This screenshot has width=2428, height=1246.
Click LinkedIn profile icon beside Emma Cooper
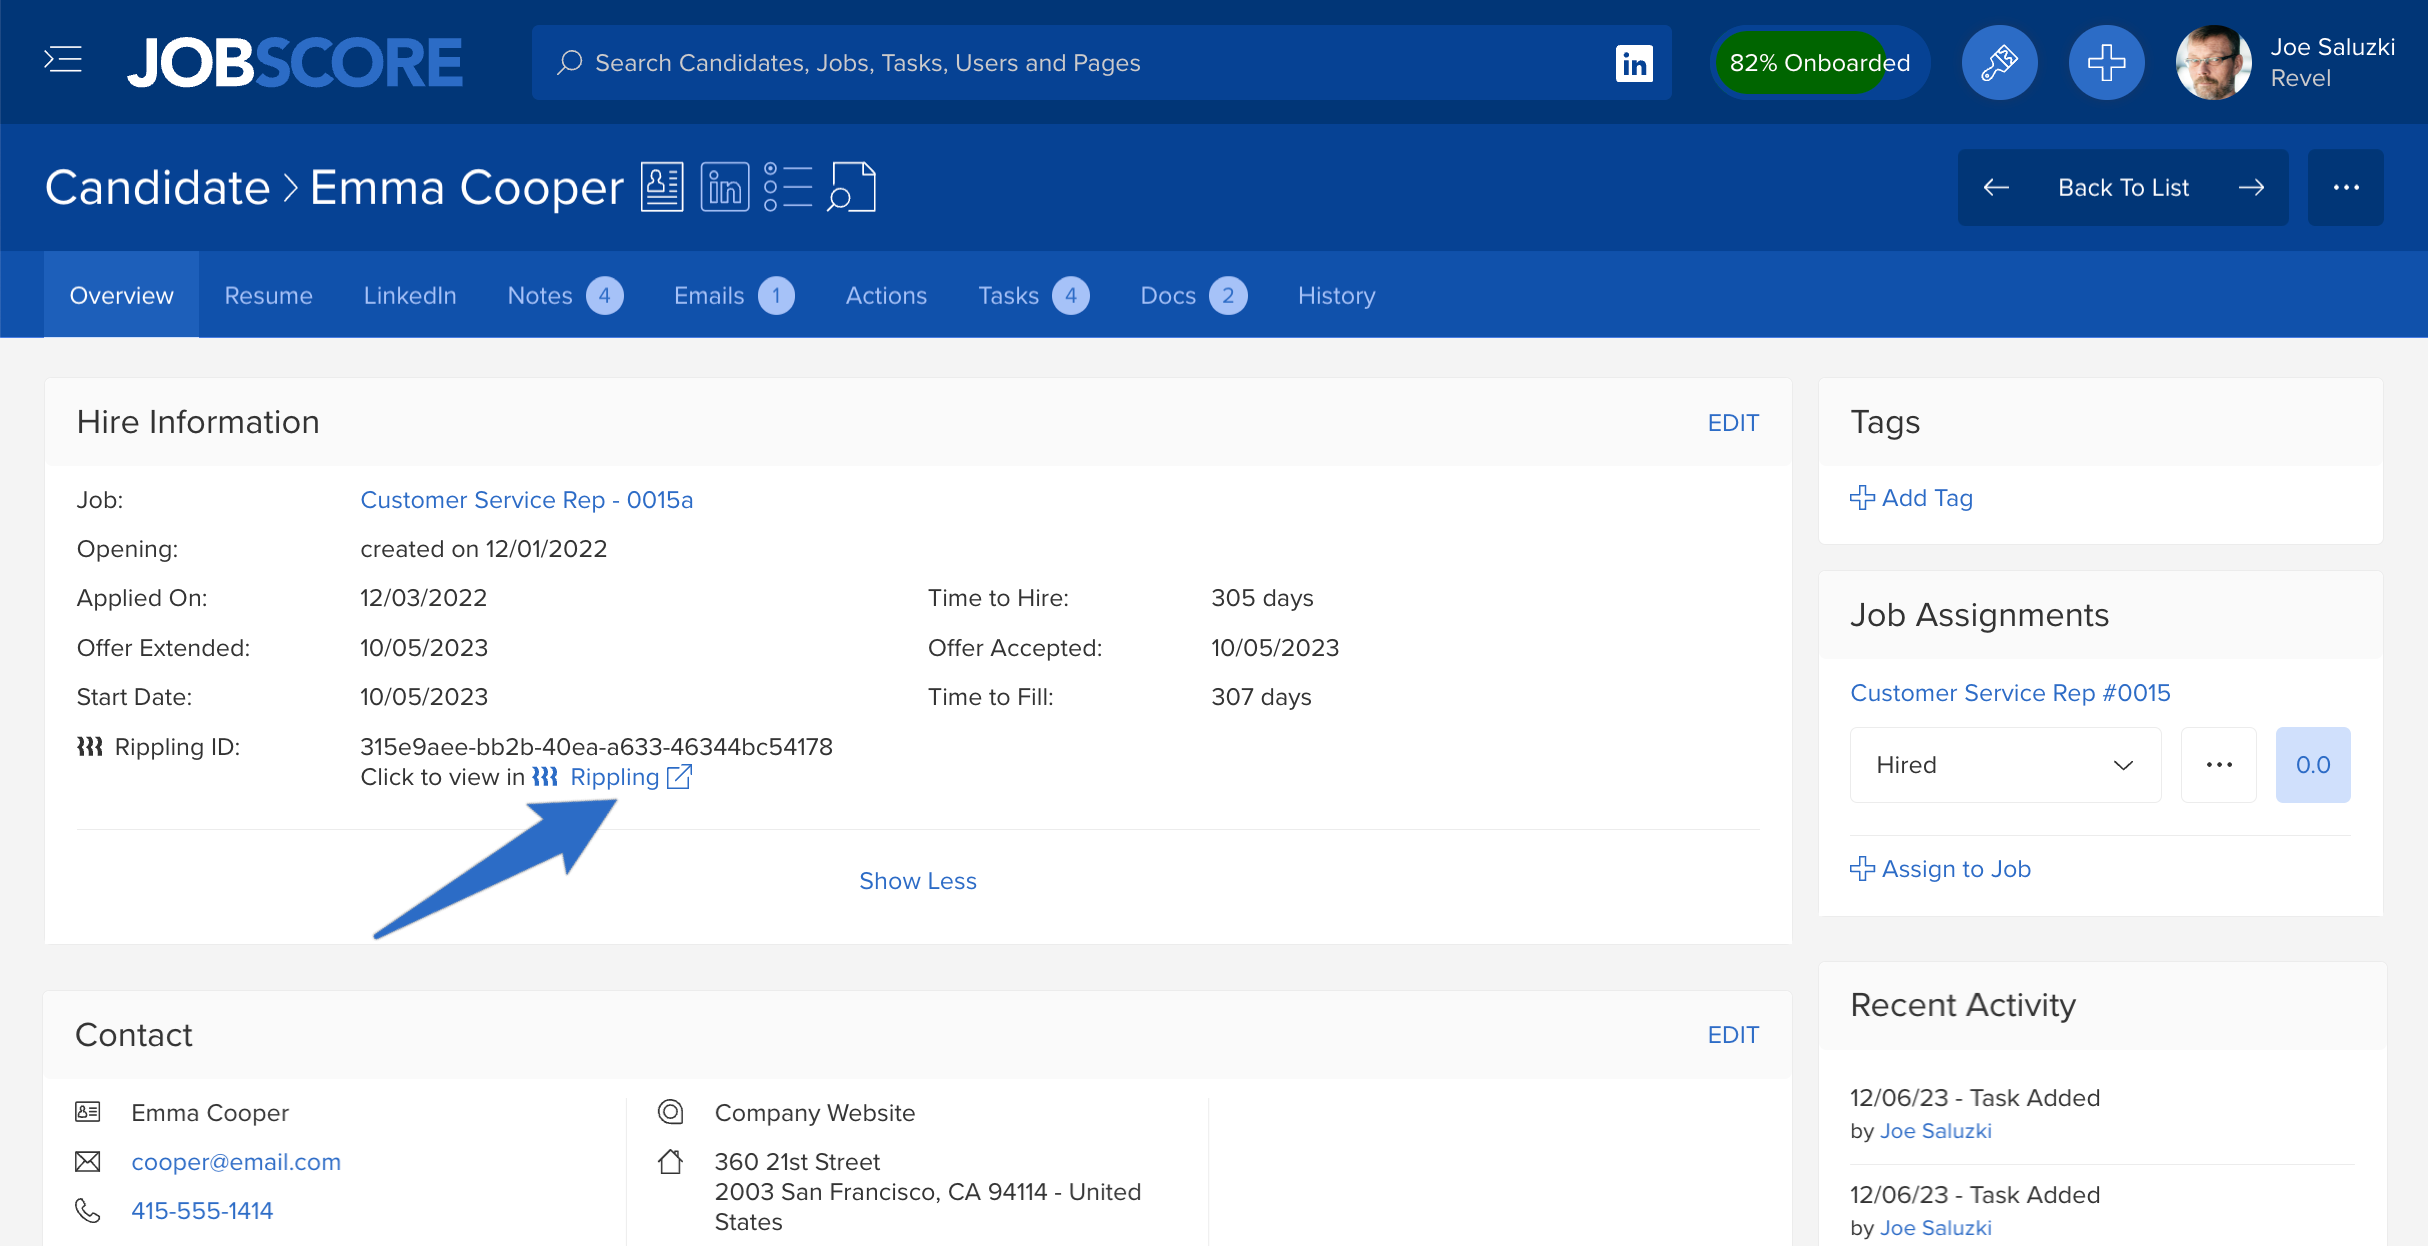click(724, 187)
